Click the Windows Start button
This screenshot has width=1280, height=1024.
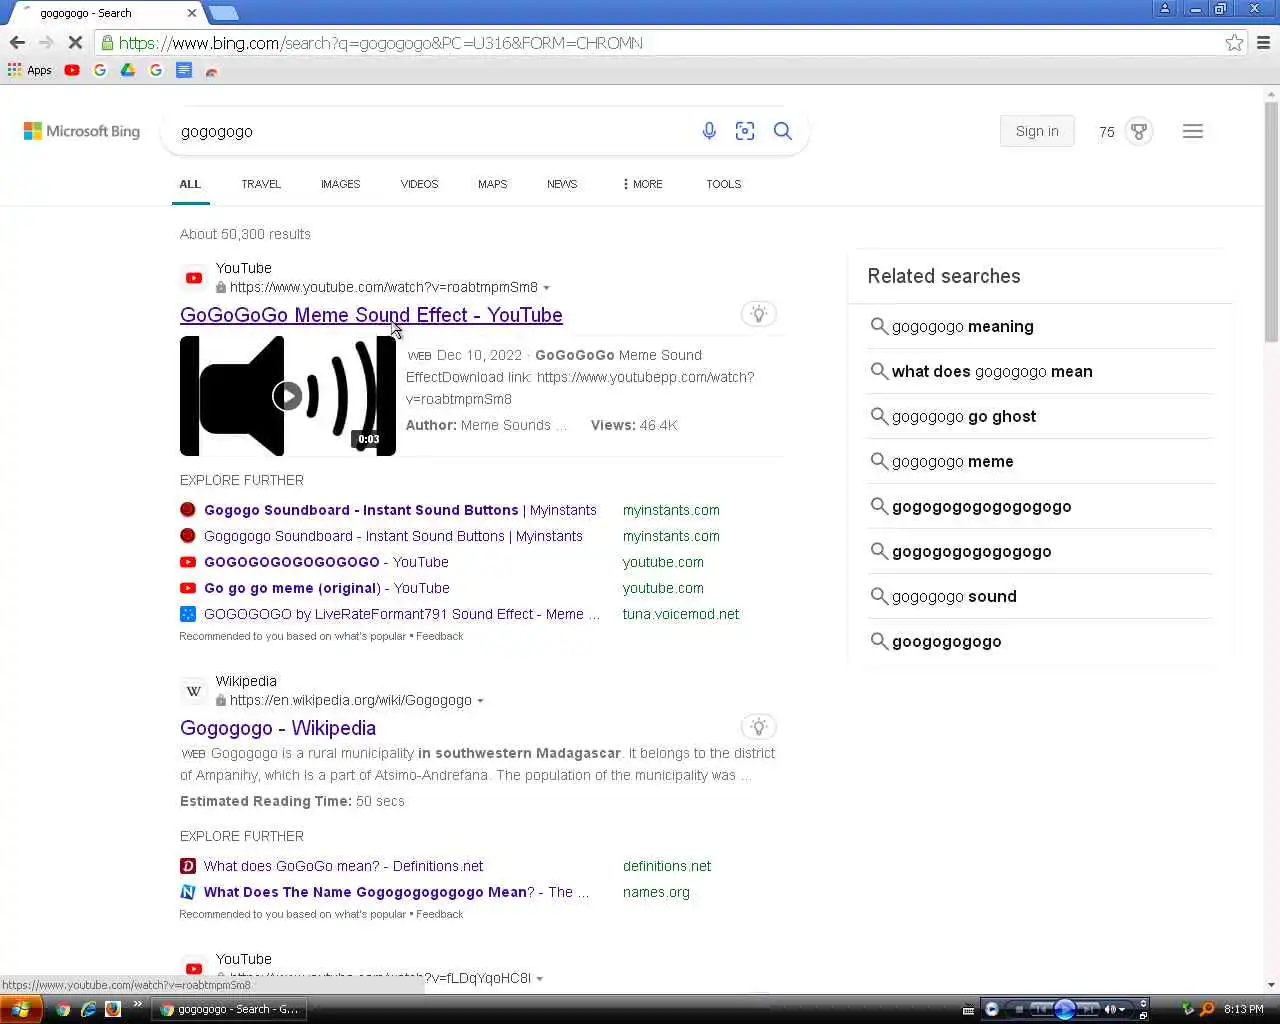coord(21,1009)
